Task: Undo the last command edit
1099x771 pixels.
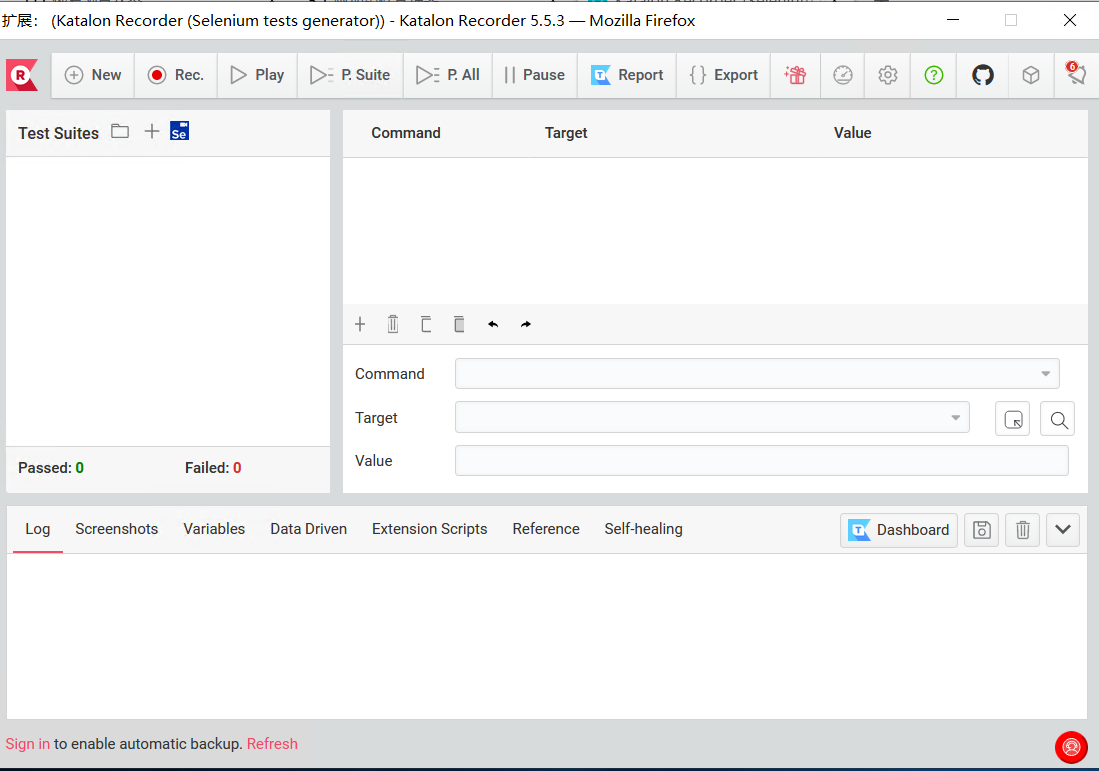Action: click(493, 325)
